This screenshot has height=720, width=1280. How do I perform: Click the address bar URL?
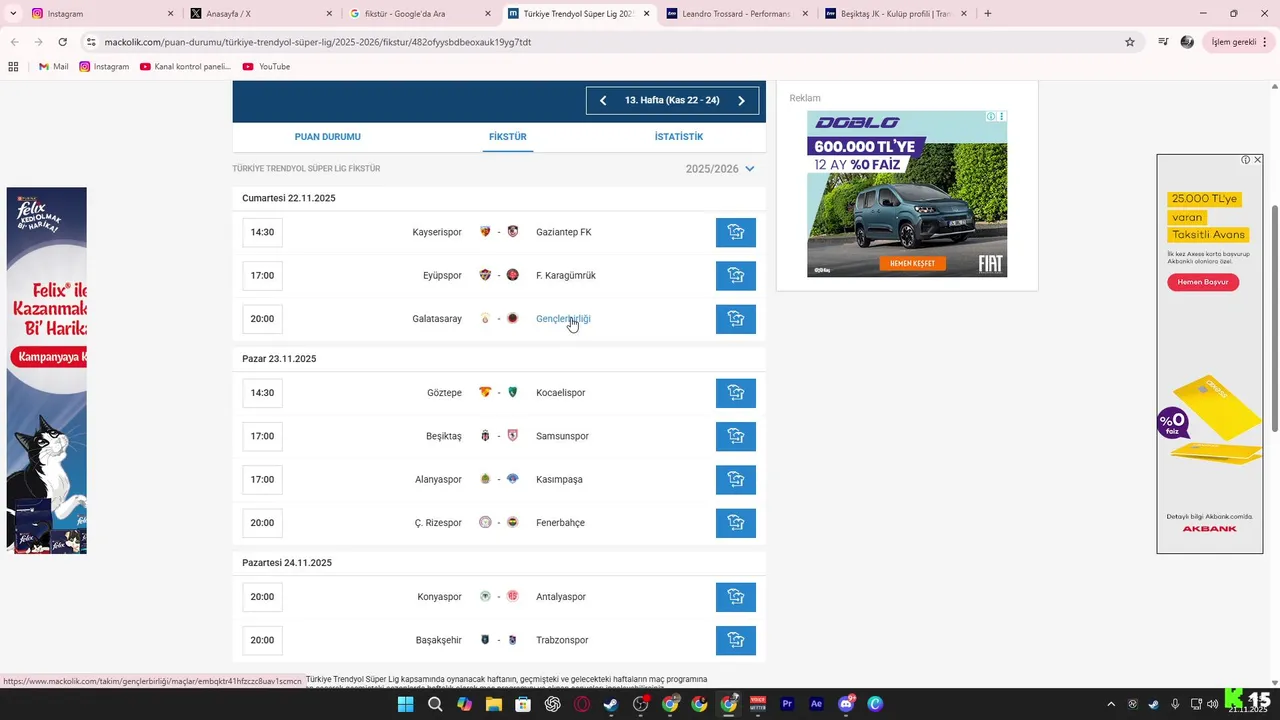(x=318, y=42)
